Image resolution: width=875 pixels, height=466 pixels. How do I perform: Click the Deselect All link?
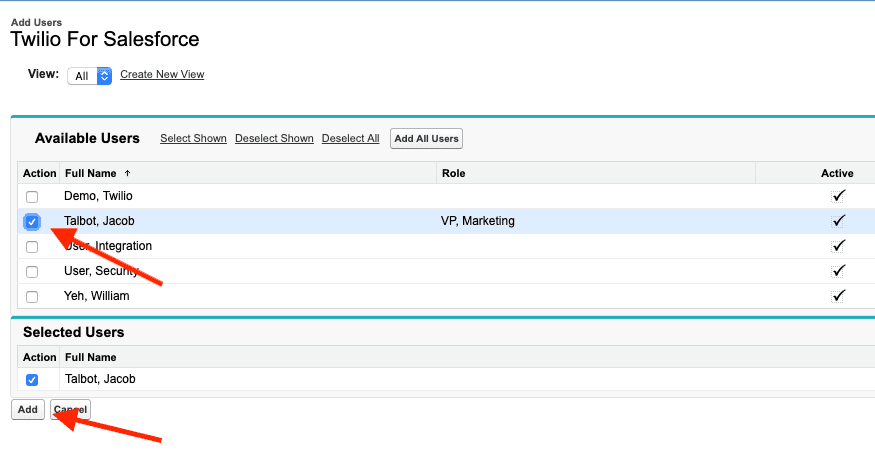pos(350,139)
